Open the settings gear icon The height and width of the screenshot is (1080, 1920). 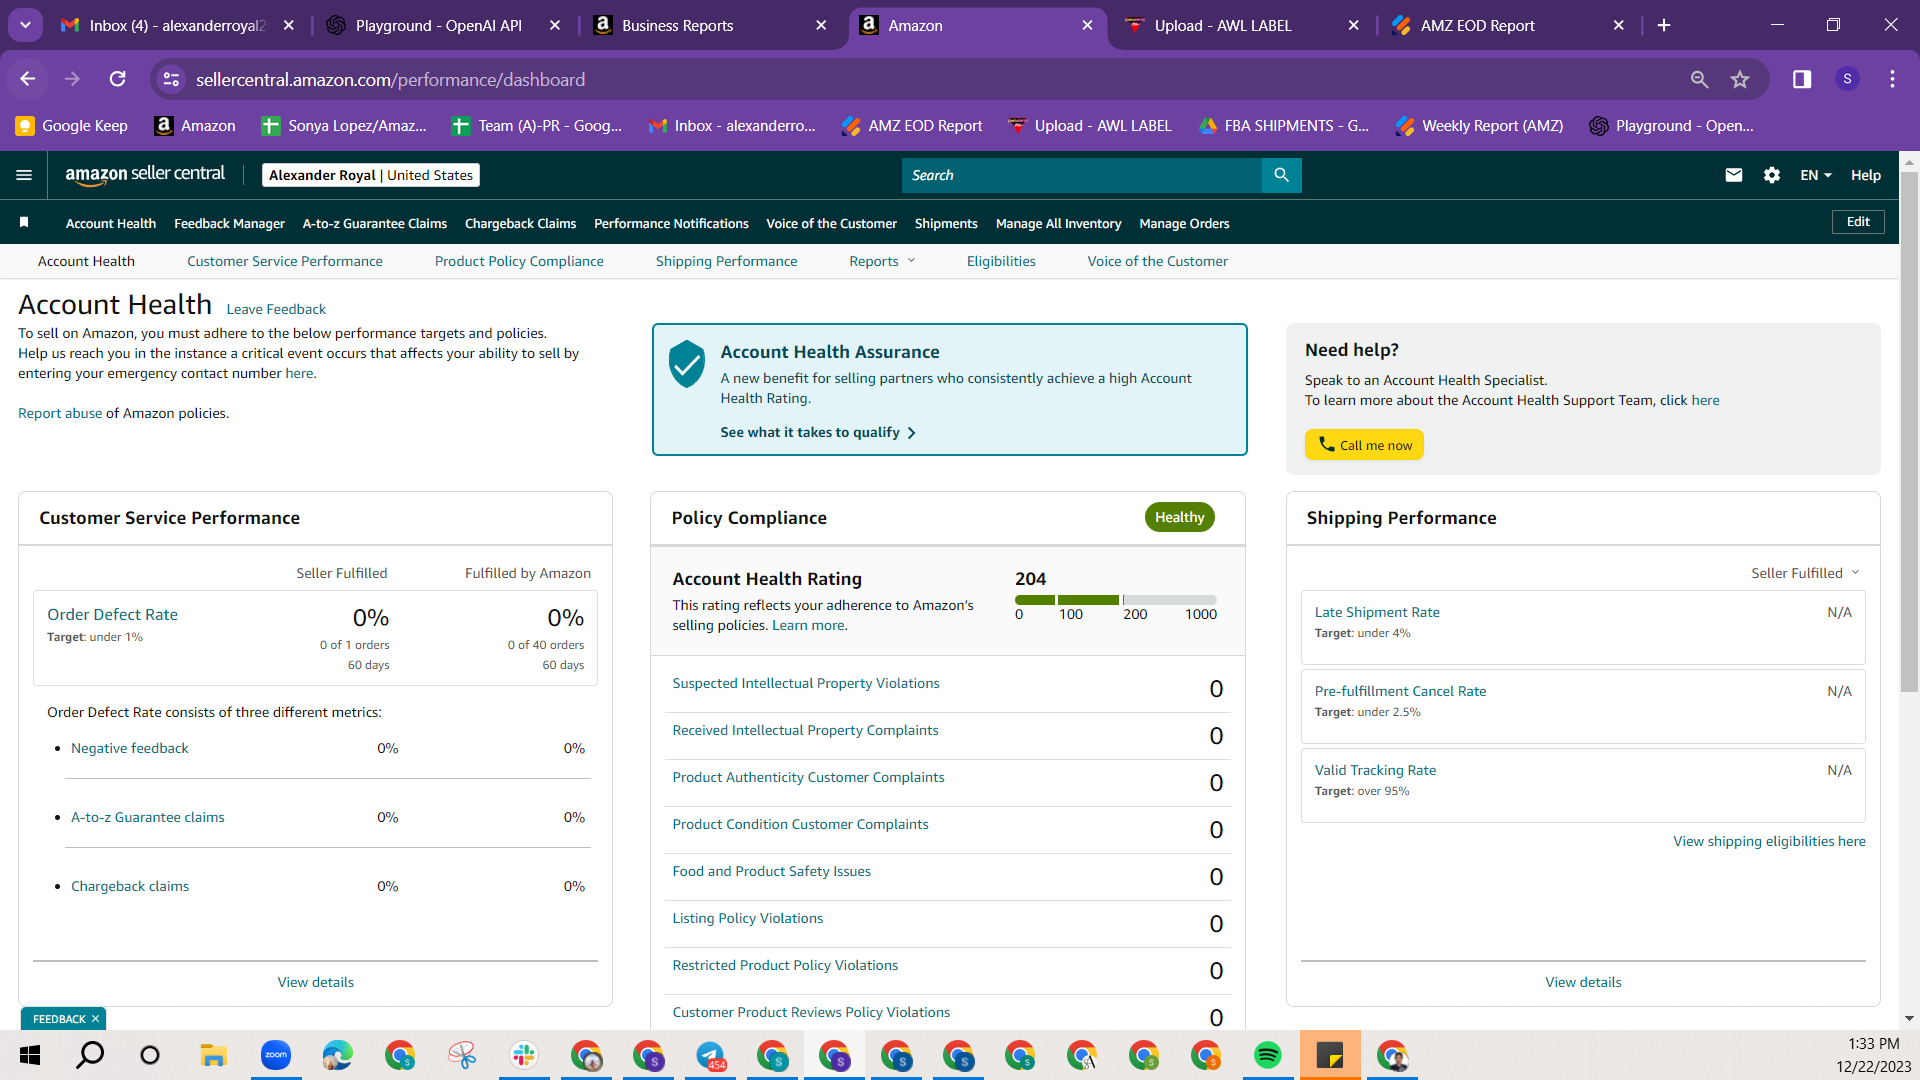coord(1772,175)
